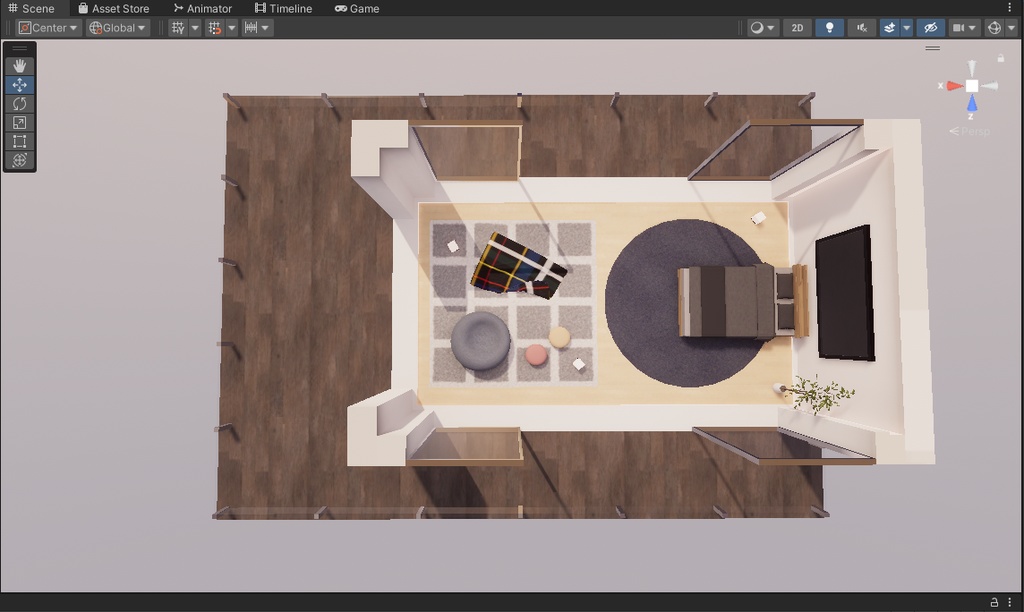
Task: Click the red X axis cone on the gizmo
Action: 954,86
